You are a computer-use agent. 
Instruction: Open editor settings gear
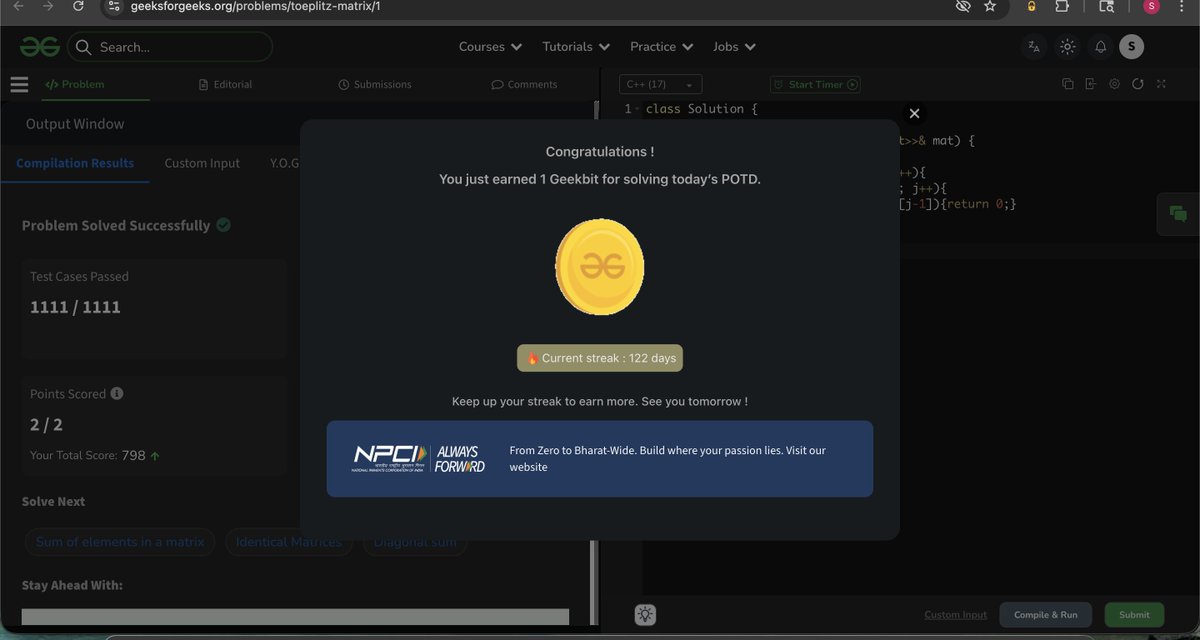[x=1114, y=84]
